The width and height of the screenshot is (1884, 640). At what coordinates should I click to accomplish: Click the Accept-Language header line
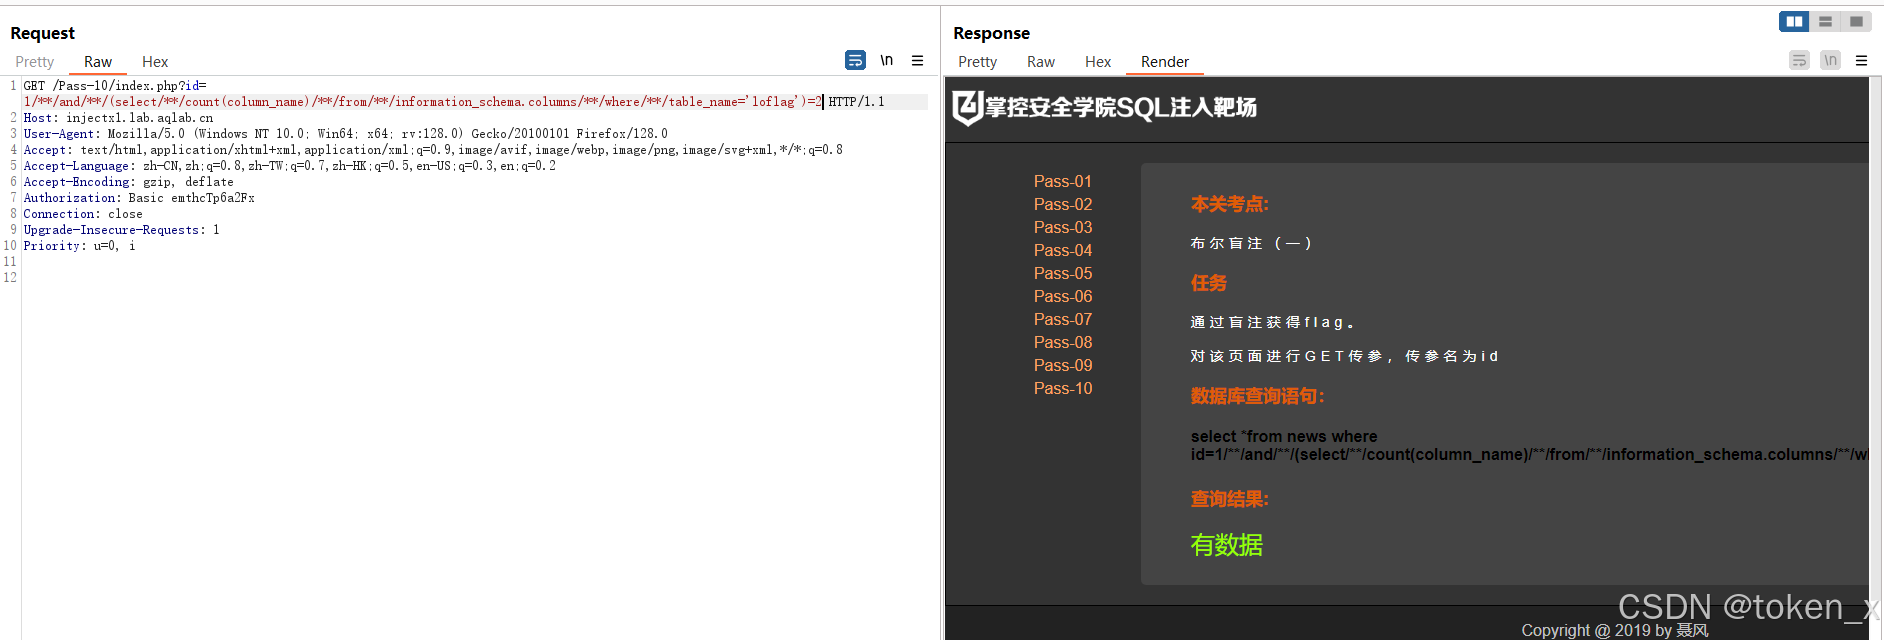pos(290,166)
